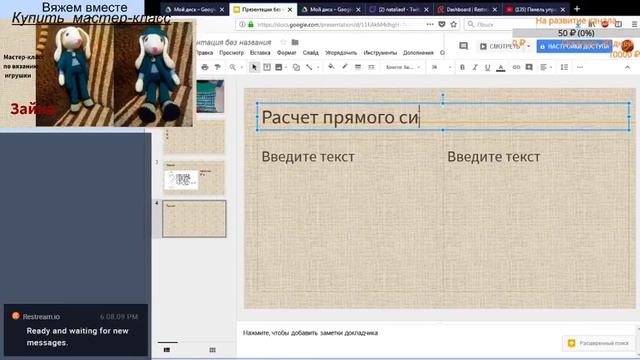Click the move to folder icon

point(295,42)
